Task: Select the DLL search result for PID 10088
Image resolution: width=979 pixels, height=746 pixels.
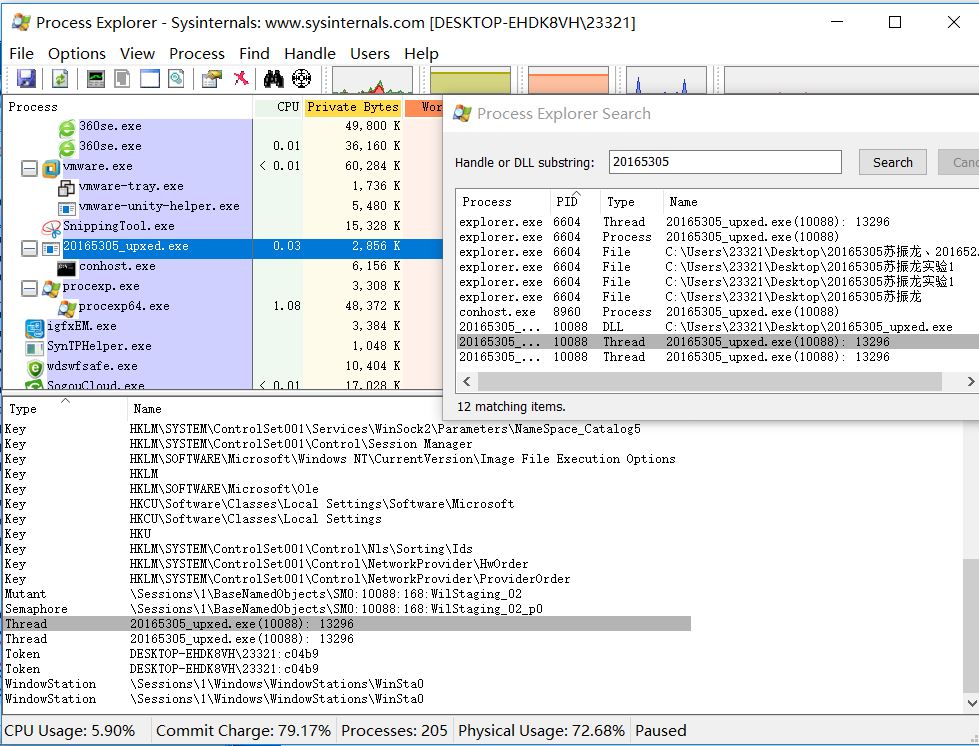Action: (x=718, y=326)
